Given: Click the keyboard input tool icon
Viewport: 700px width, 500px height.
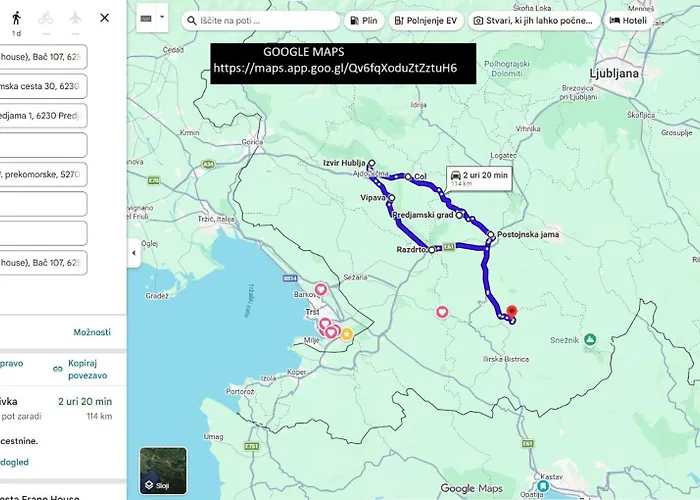Looking at the screenshot, I should [x=146, y=18].
